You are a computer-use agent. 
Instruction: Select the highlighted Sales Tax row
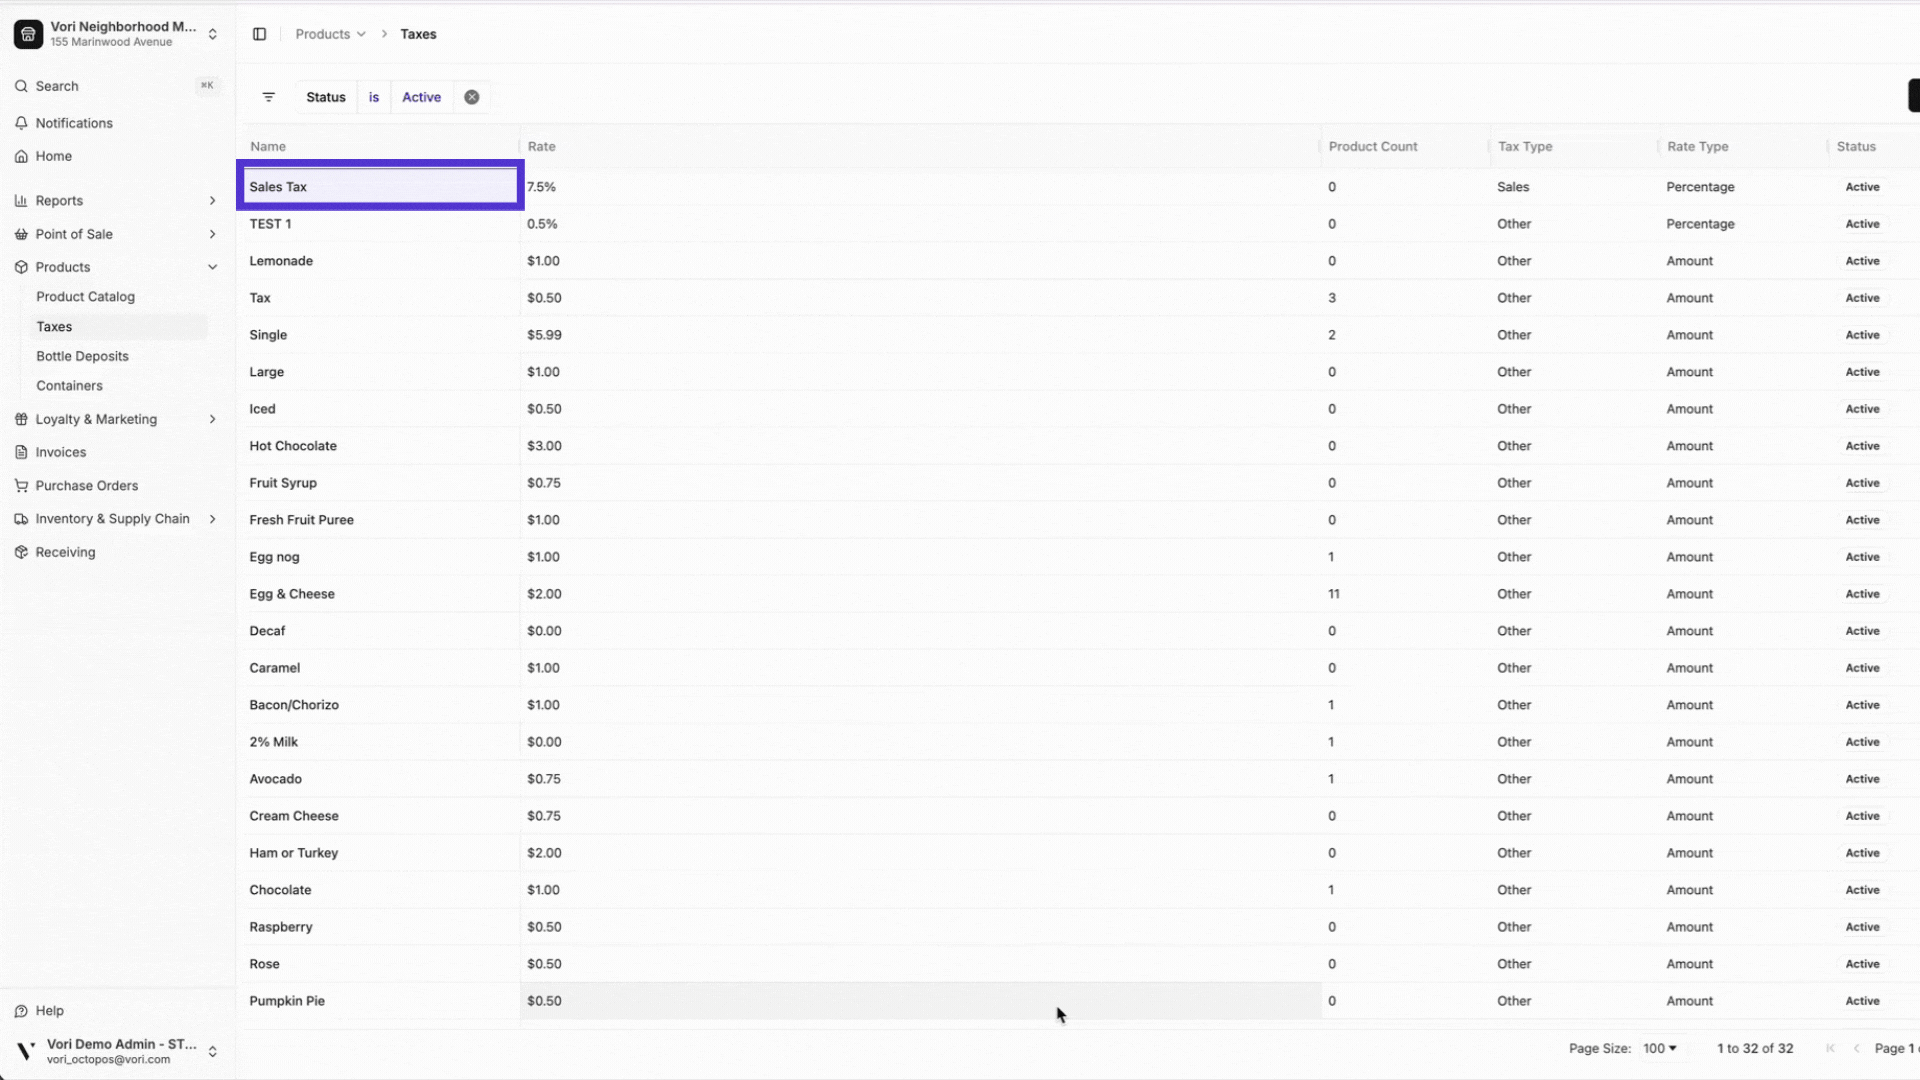tap(379, 186)
